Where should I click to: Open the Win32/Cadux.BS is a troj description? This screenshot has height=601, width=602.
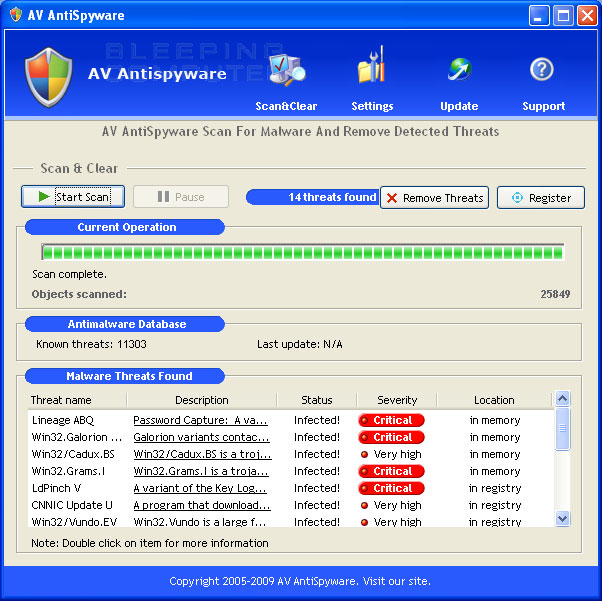(x=202, y=454)
